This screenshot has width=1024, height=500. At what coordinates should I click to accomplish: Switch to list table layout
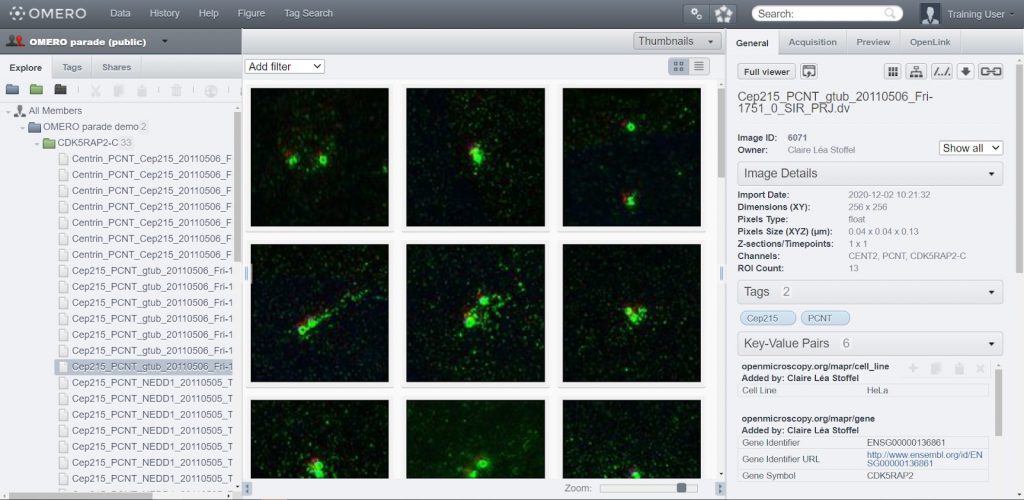tap(699, 66)
